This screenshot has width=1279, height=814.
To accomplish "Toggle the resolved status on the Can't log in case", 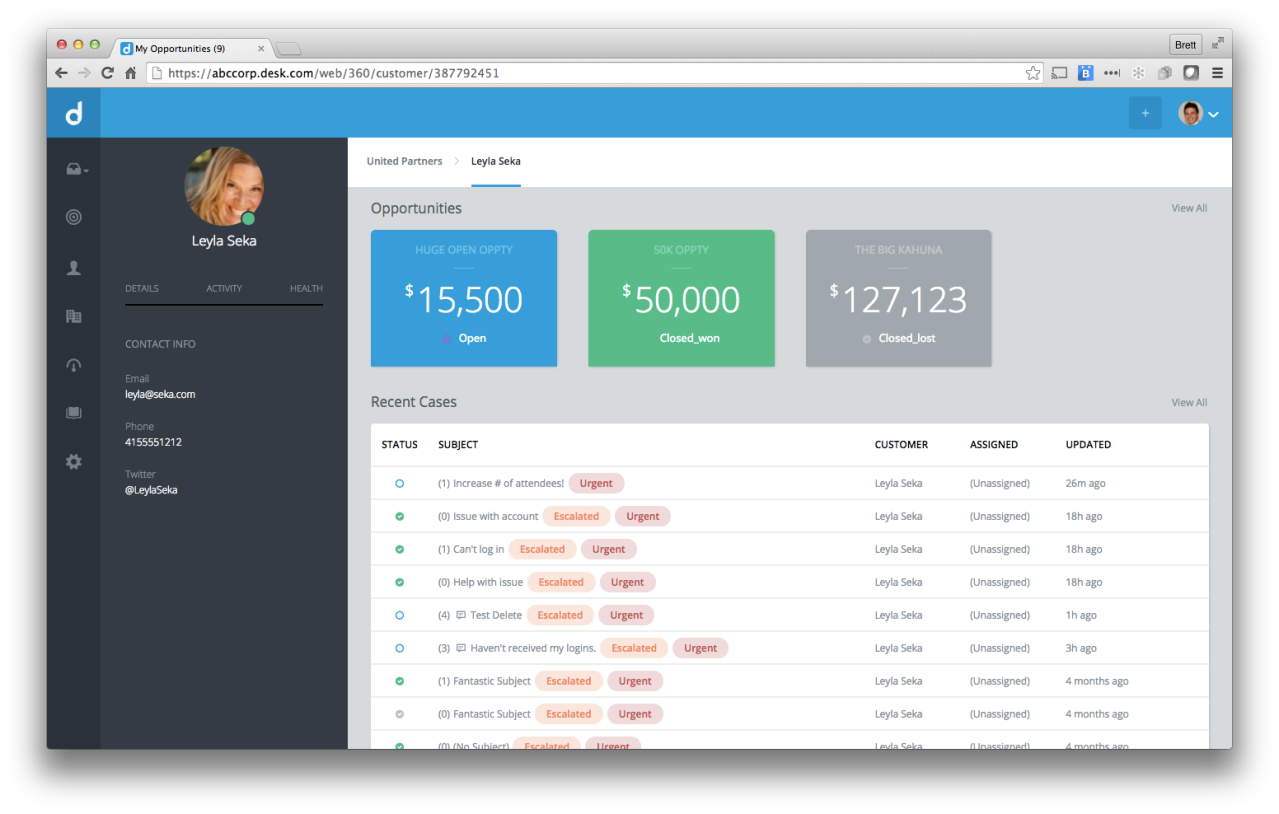I will (x=399, y=548).
